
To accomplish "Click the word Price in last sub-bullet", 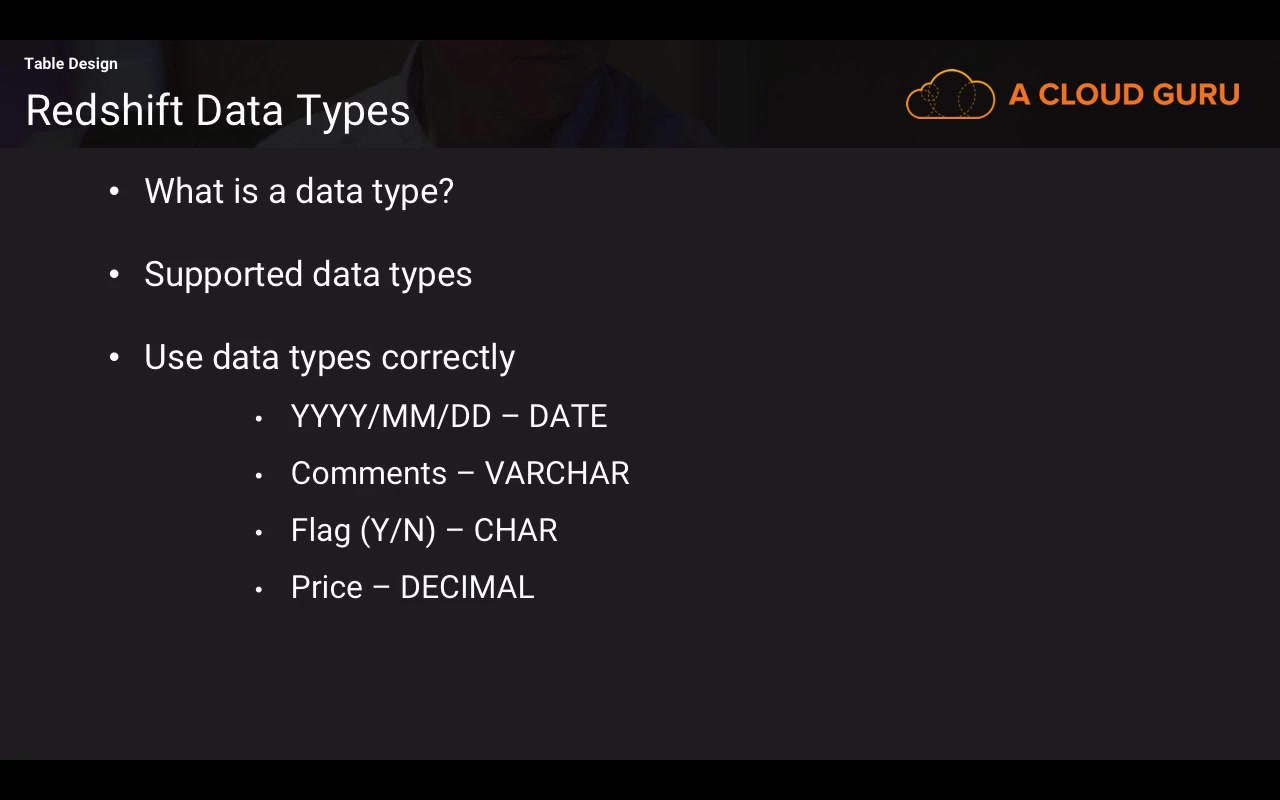I will coord(326,587).
